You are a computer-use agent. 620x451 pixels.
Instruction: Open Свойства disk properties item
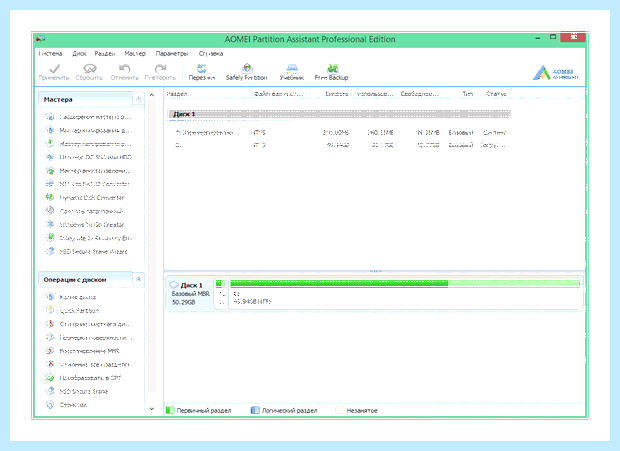[66, 405]
